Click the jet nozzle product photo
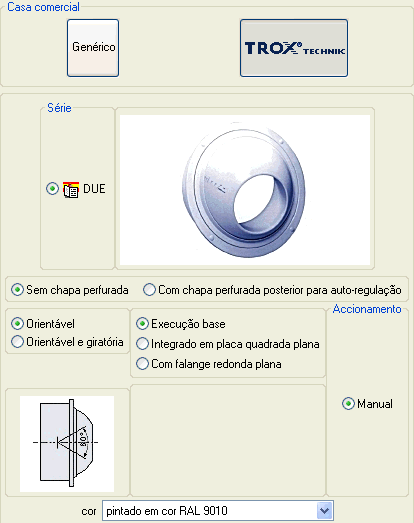The image size is (414, 523). click(245, 190)
